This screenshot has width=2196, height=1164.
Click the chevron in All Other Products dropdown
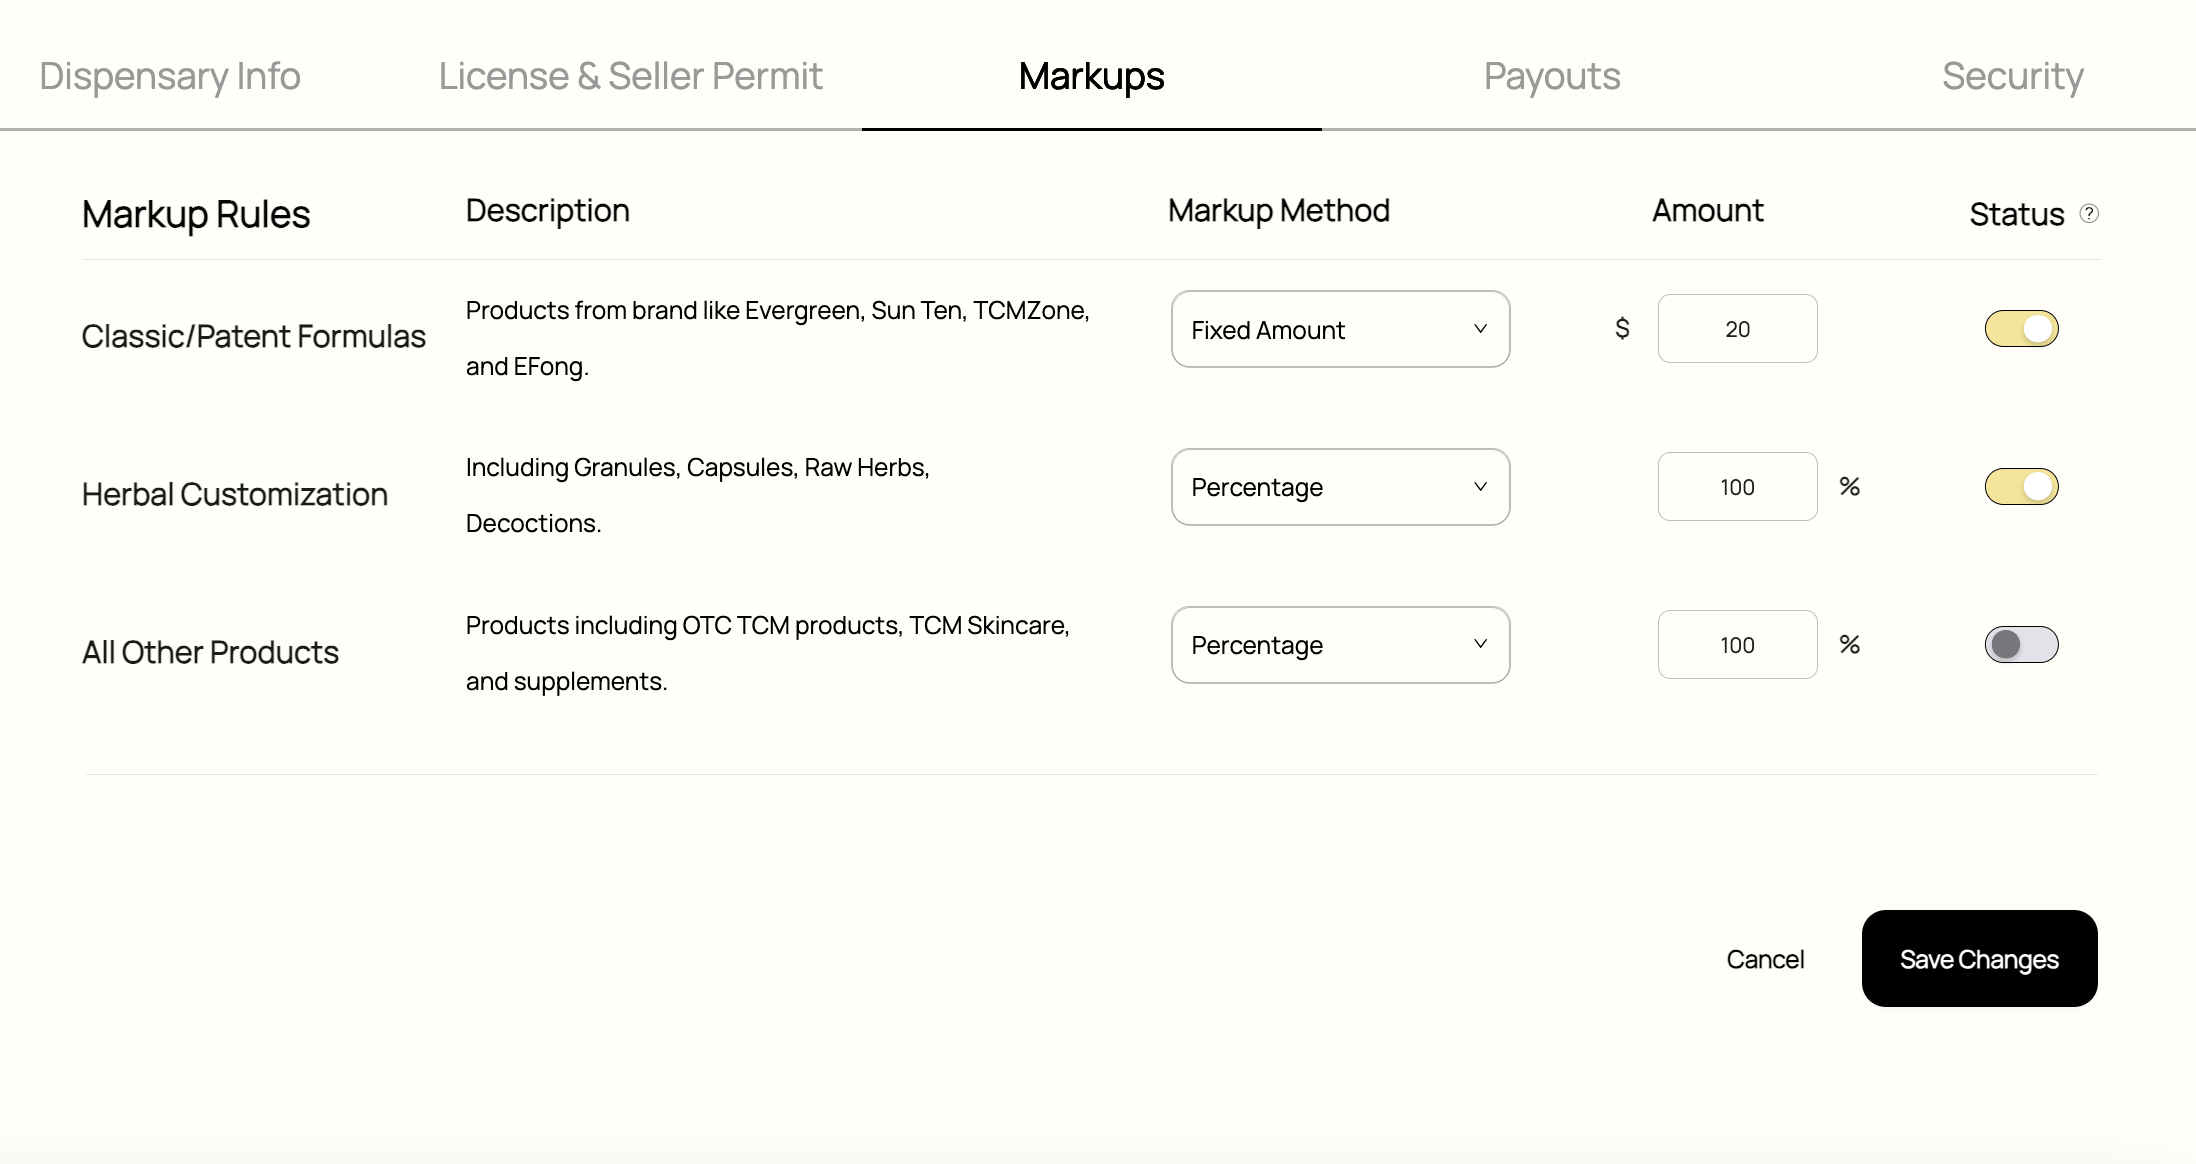tap(1480, 644)
